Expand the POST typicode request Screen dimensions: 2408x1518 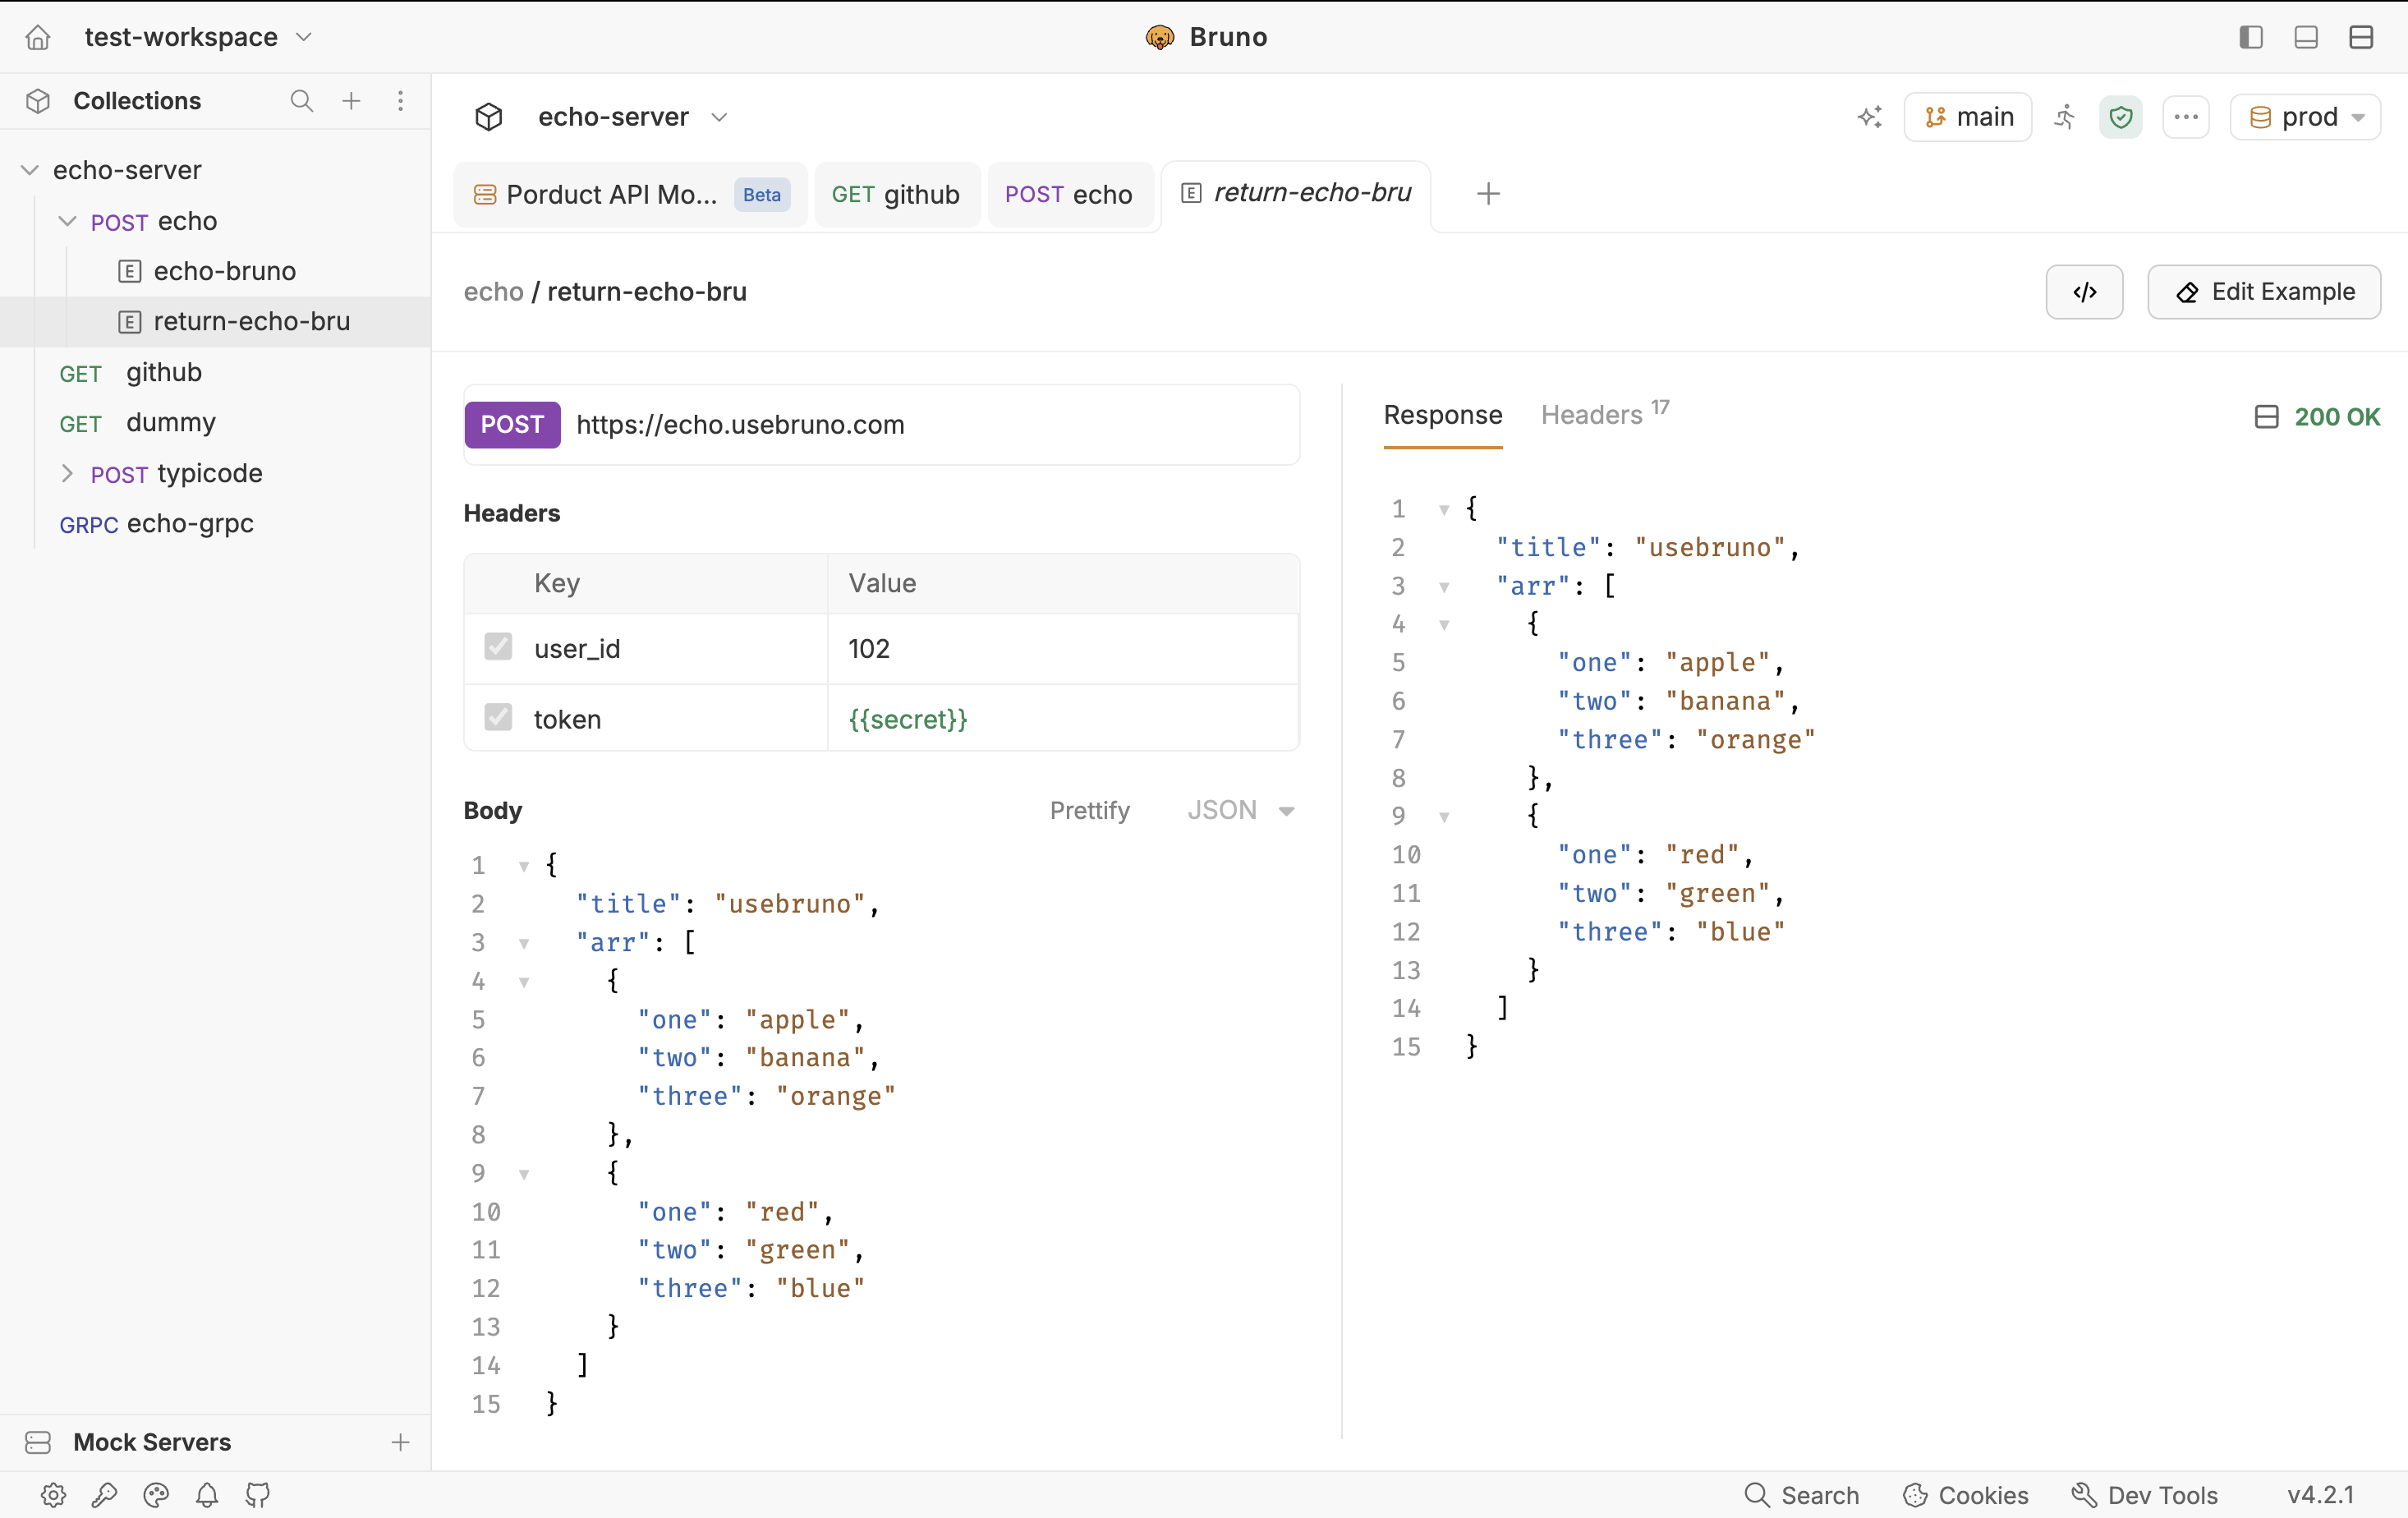67,473
